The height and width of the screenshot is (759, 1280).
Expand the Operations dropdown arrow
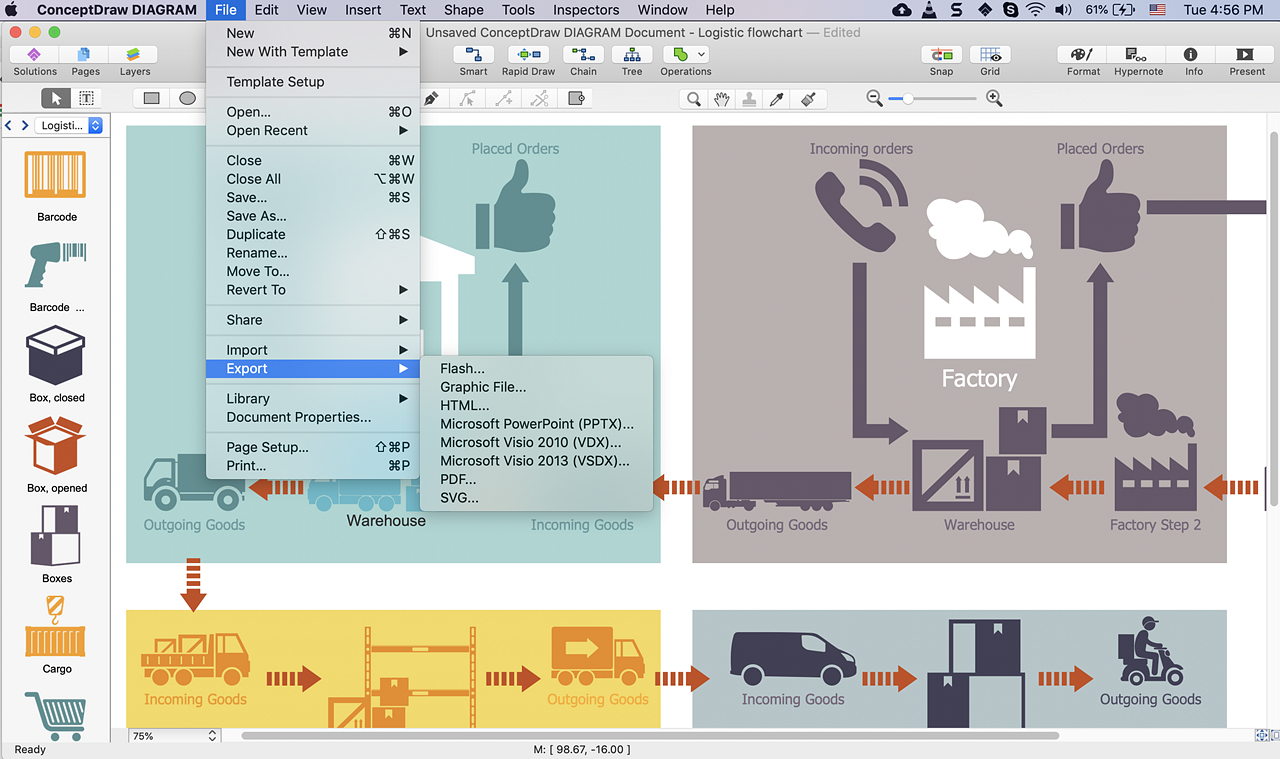pos(702,55)
